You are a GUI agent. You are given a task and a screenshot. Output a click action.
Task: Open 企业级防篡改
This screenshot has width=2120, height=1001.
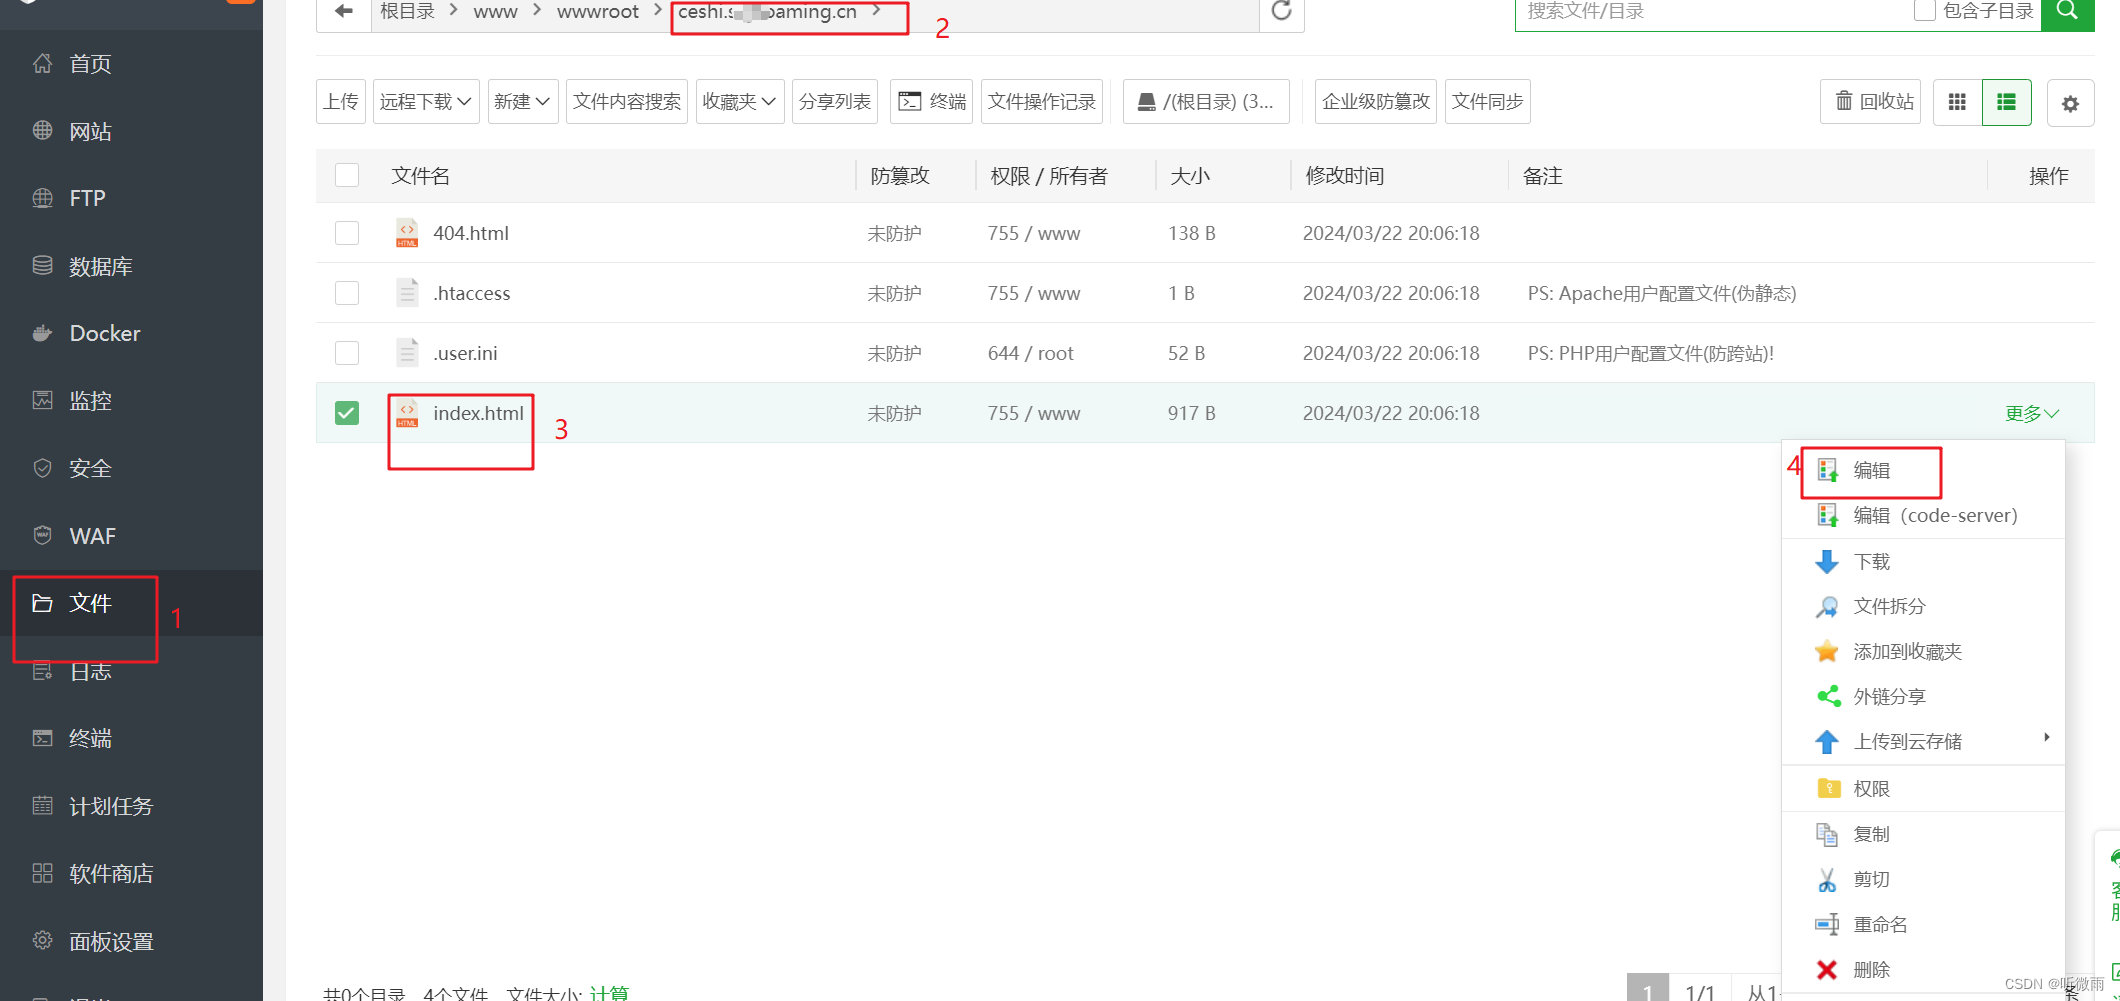pyautogui.click(x=1375, y=102)
